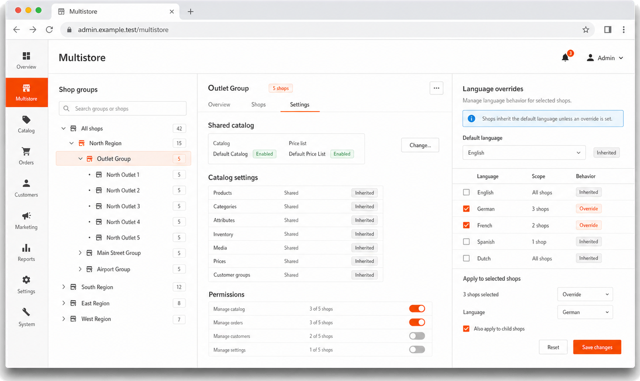
Task: Collapse the All shops tree node
Action: pos(63,128)
